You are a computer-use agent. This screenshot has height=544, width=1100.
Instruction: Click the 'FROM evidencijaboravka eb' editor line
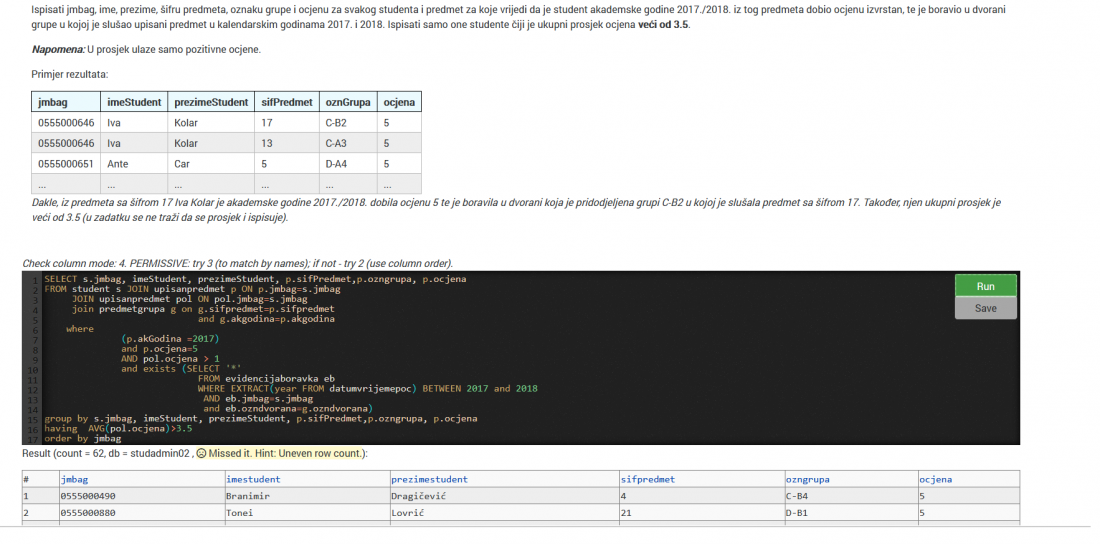pyautogui.click(x=266, y=378)
